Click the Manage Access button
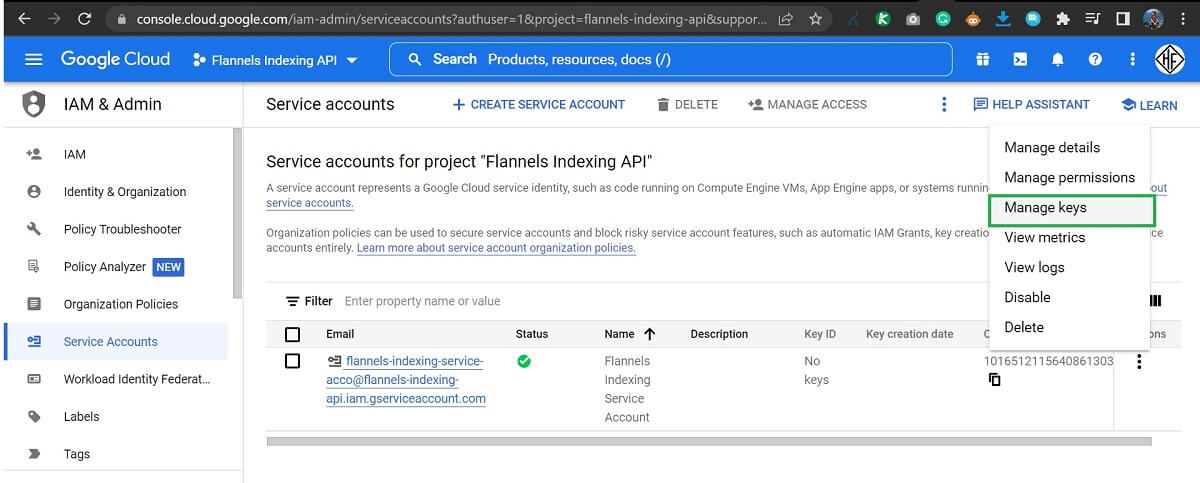Screen dimensions: 1200x483 (x=807, y=104)
